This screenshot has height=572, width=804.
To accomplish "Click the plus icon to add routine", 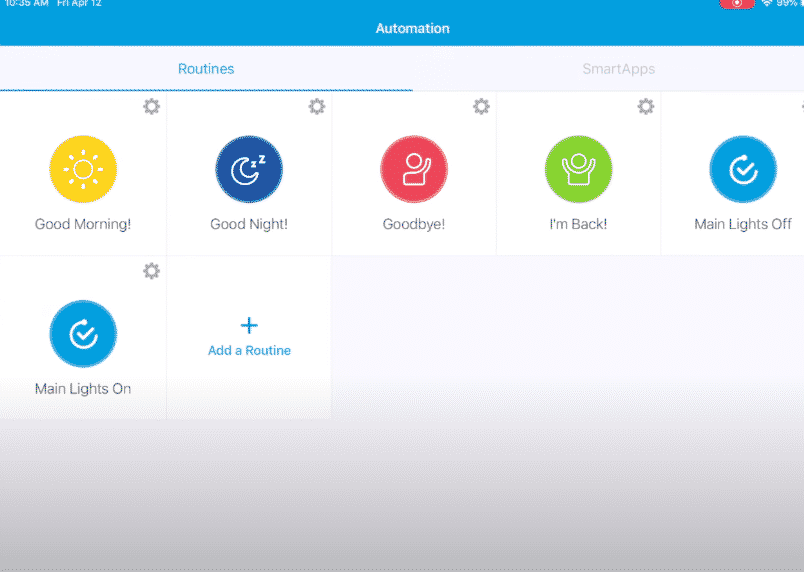I will pyautogui.click(x=249, y=325).
